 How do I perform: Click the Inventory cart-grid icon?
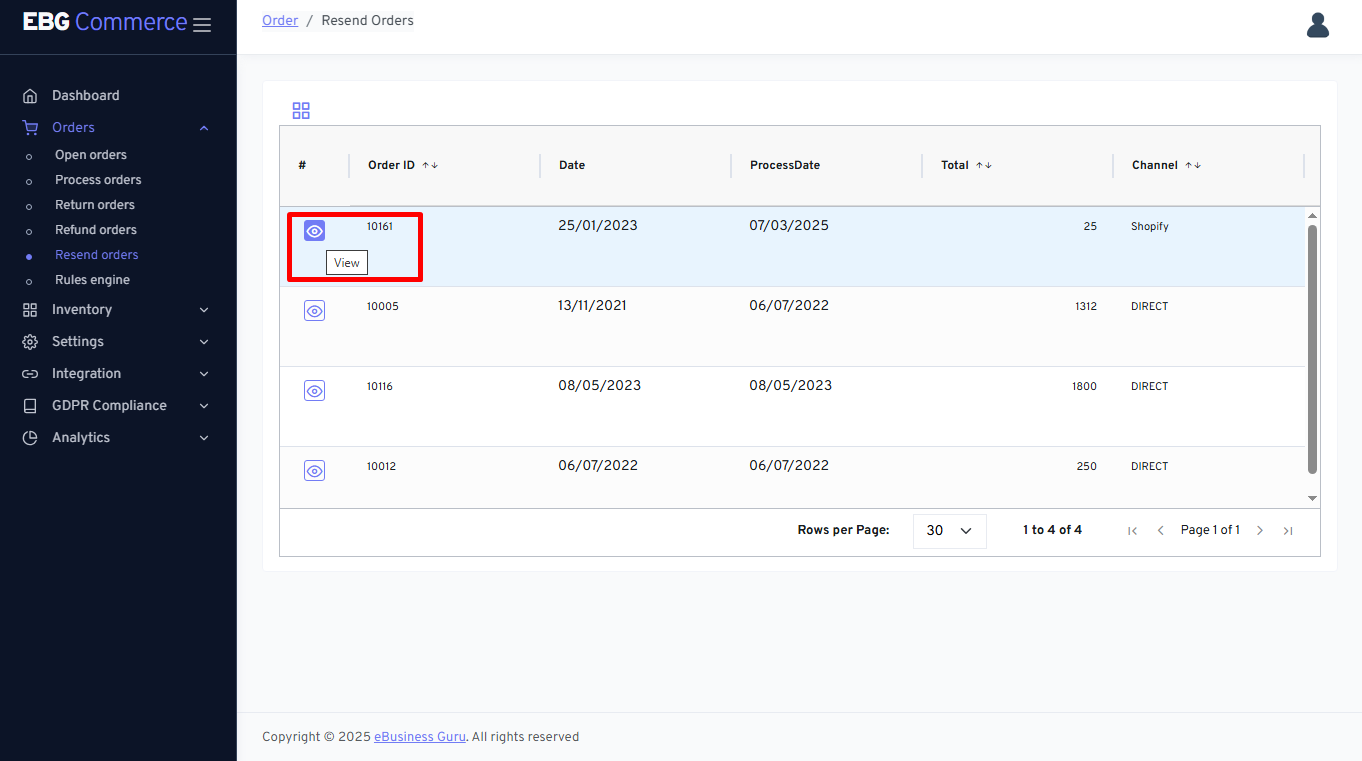29,309
